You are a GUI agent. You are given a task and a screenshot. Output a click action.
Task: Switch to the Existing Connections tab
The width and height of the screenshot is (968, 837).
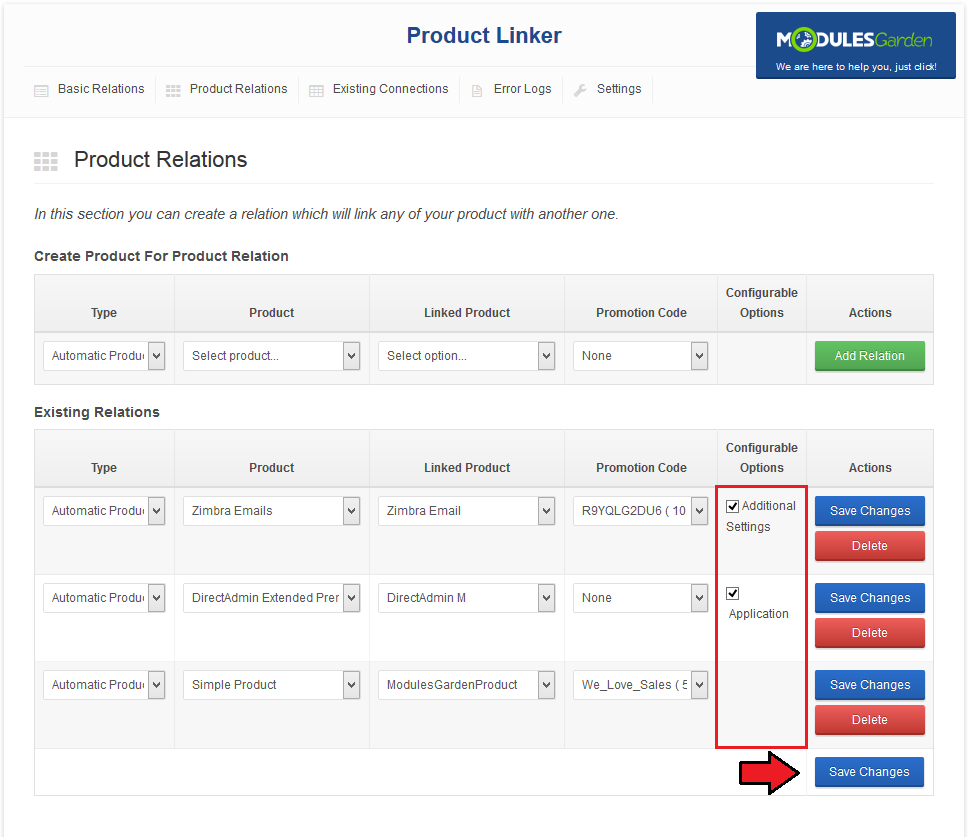tap(390, 89)
